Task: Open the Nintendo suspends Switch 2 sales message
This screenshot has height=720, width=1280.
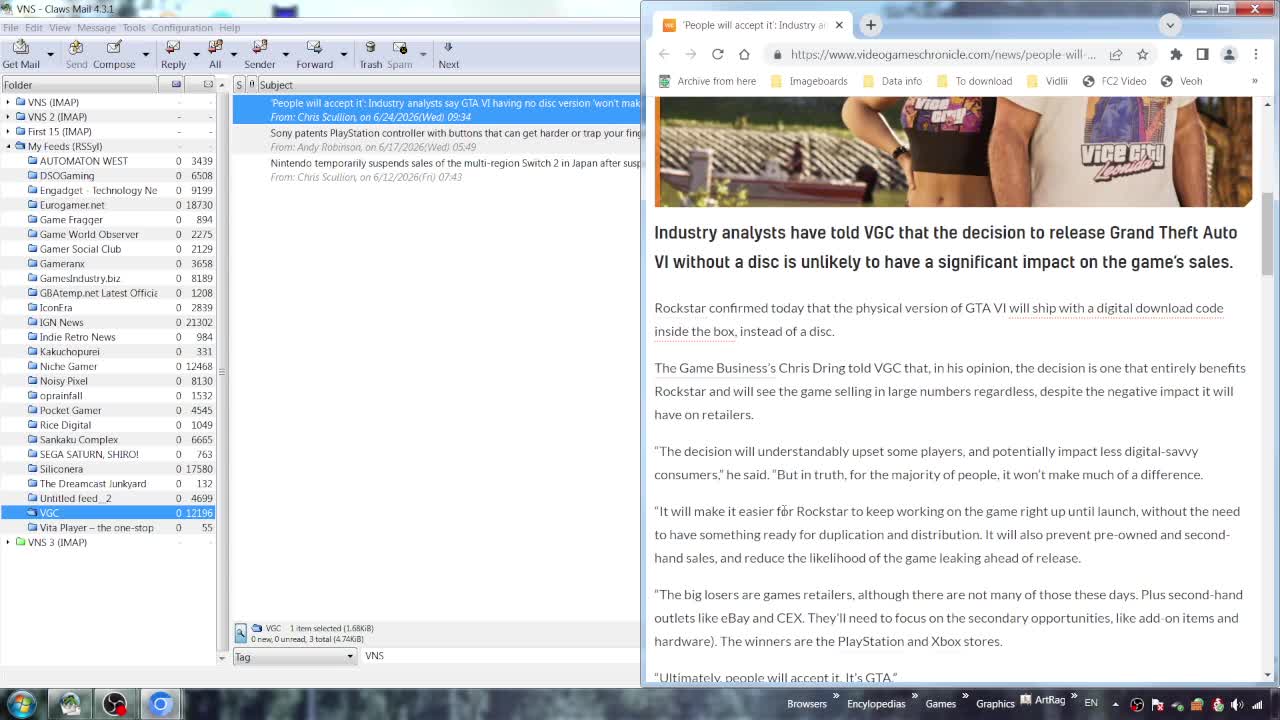Action: click(437, 170)
